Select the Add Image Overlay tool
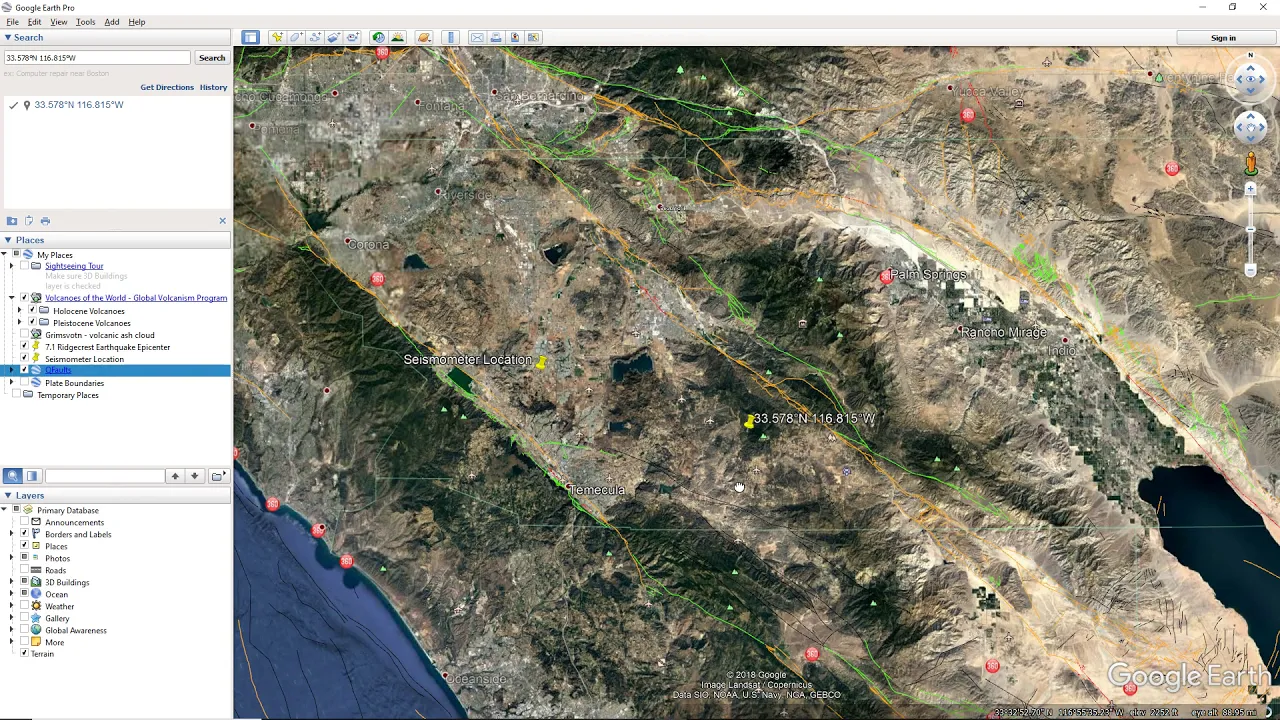Image resolution: width=1280 pixels, height=720 pixels. 334,37
